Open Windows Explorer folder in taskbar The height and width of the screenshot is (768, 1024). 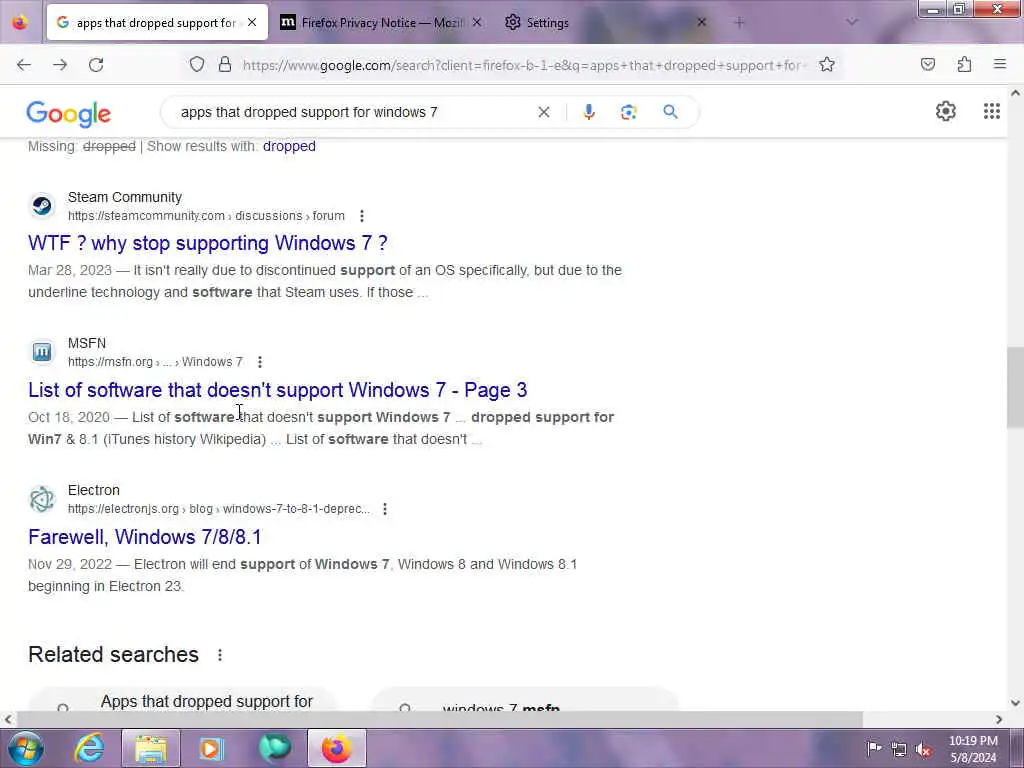click(151, 748)
